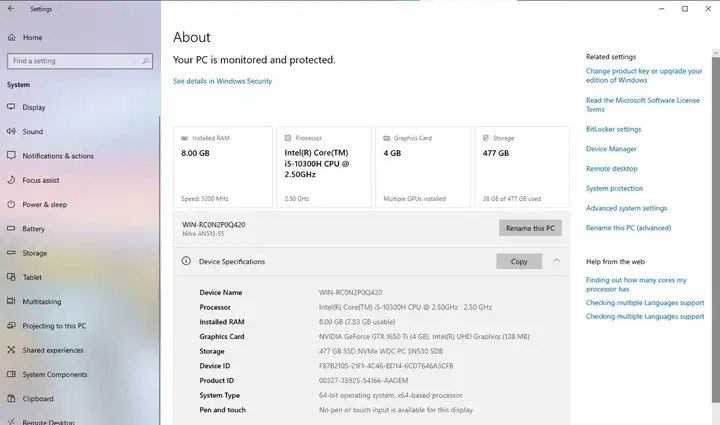The image size is (720, 425).
Task: Select the Projecting to this PC icon
Action: click(x=11, y=326)
